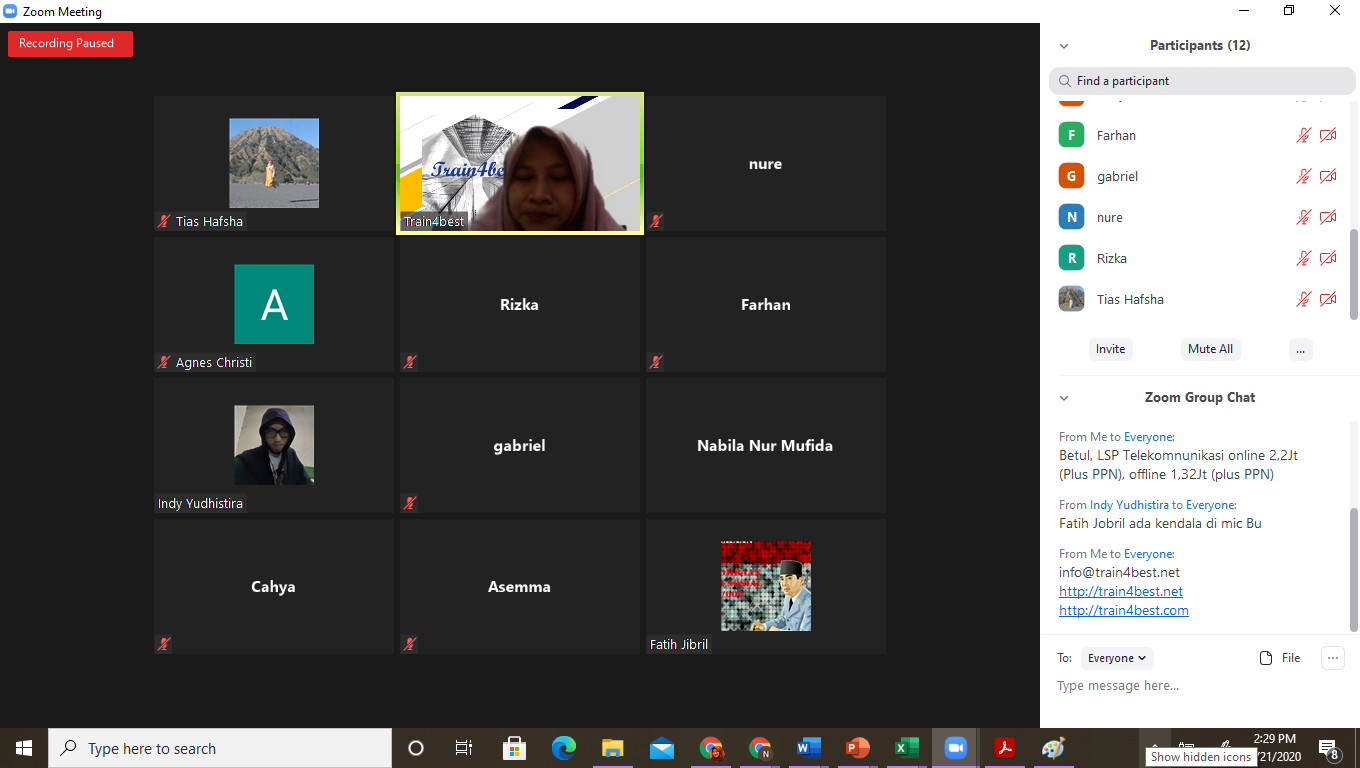1360x768 pixels.
Task: Open the Everyone recipient dropdown
Action: (x=1117, y=658)
